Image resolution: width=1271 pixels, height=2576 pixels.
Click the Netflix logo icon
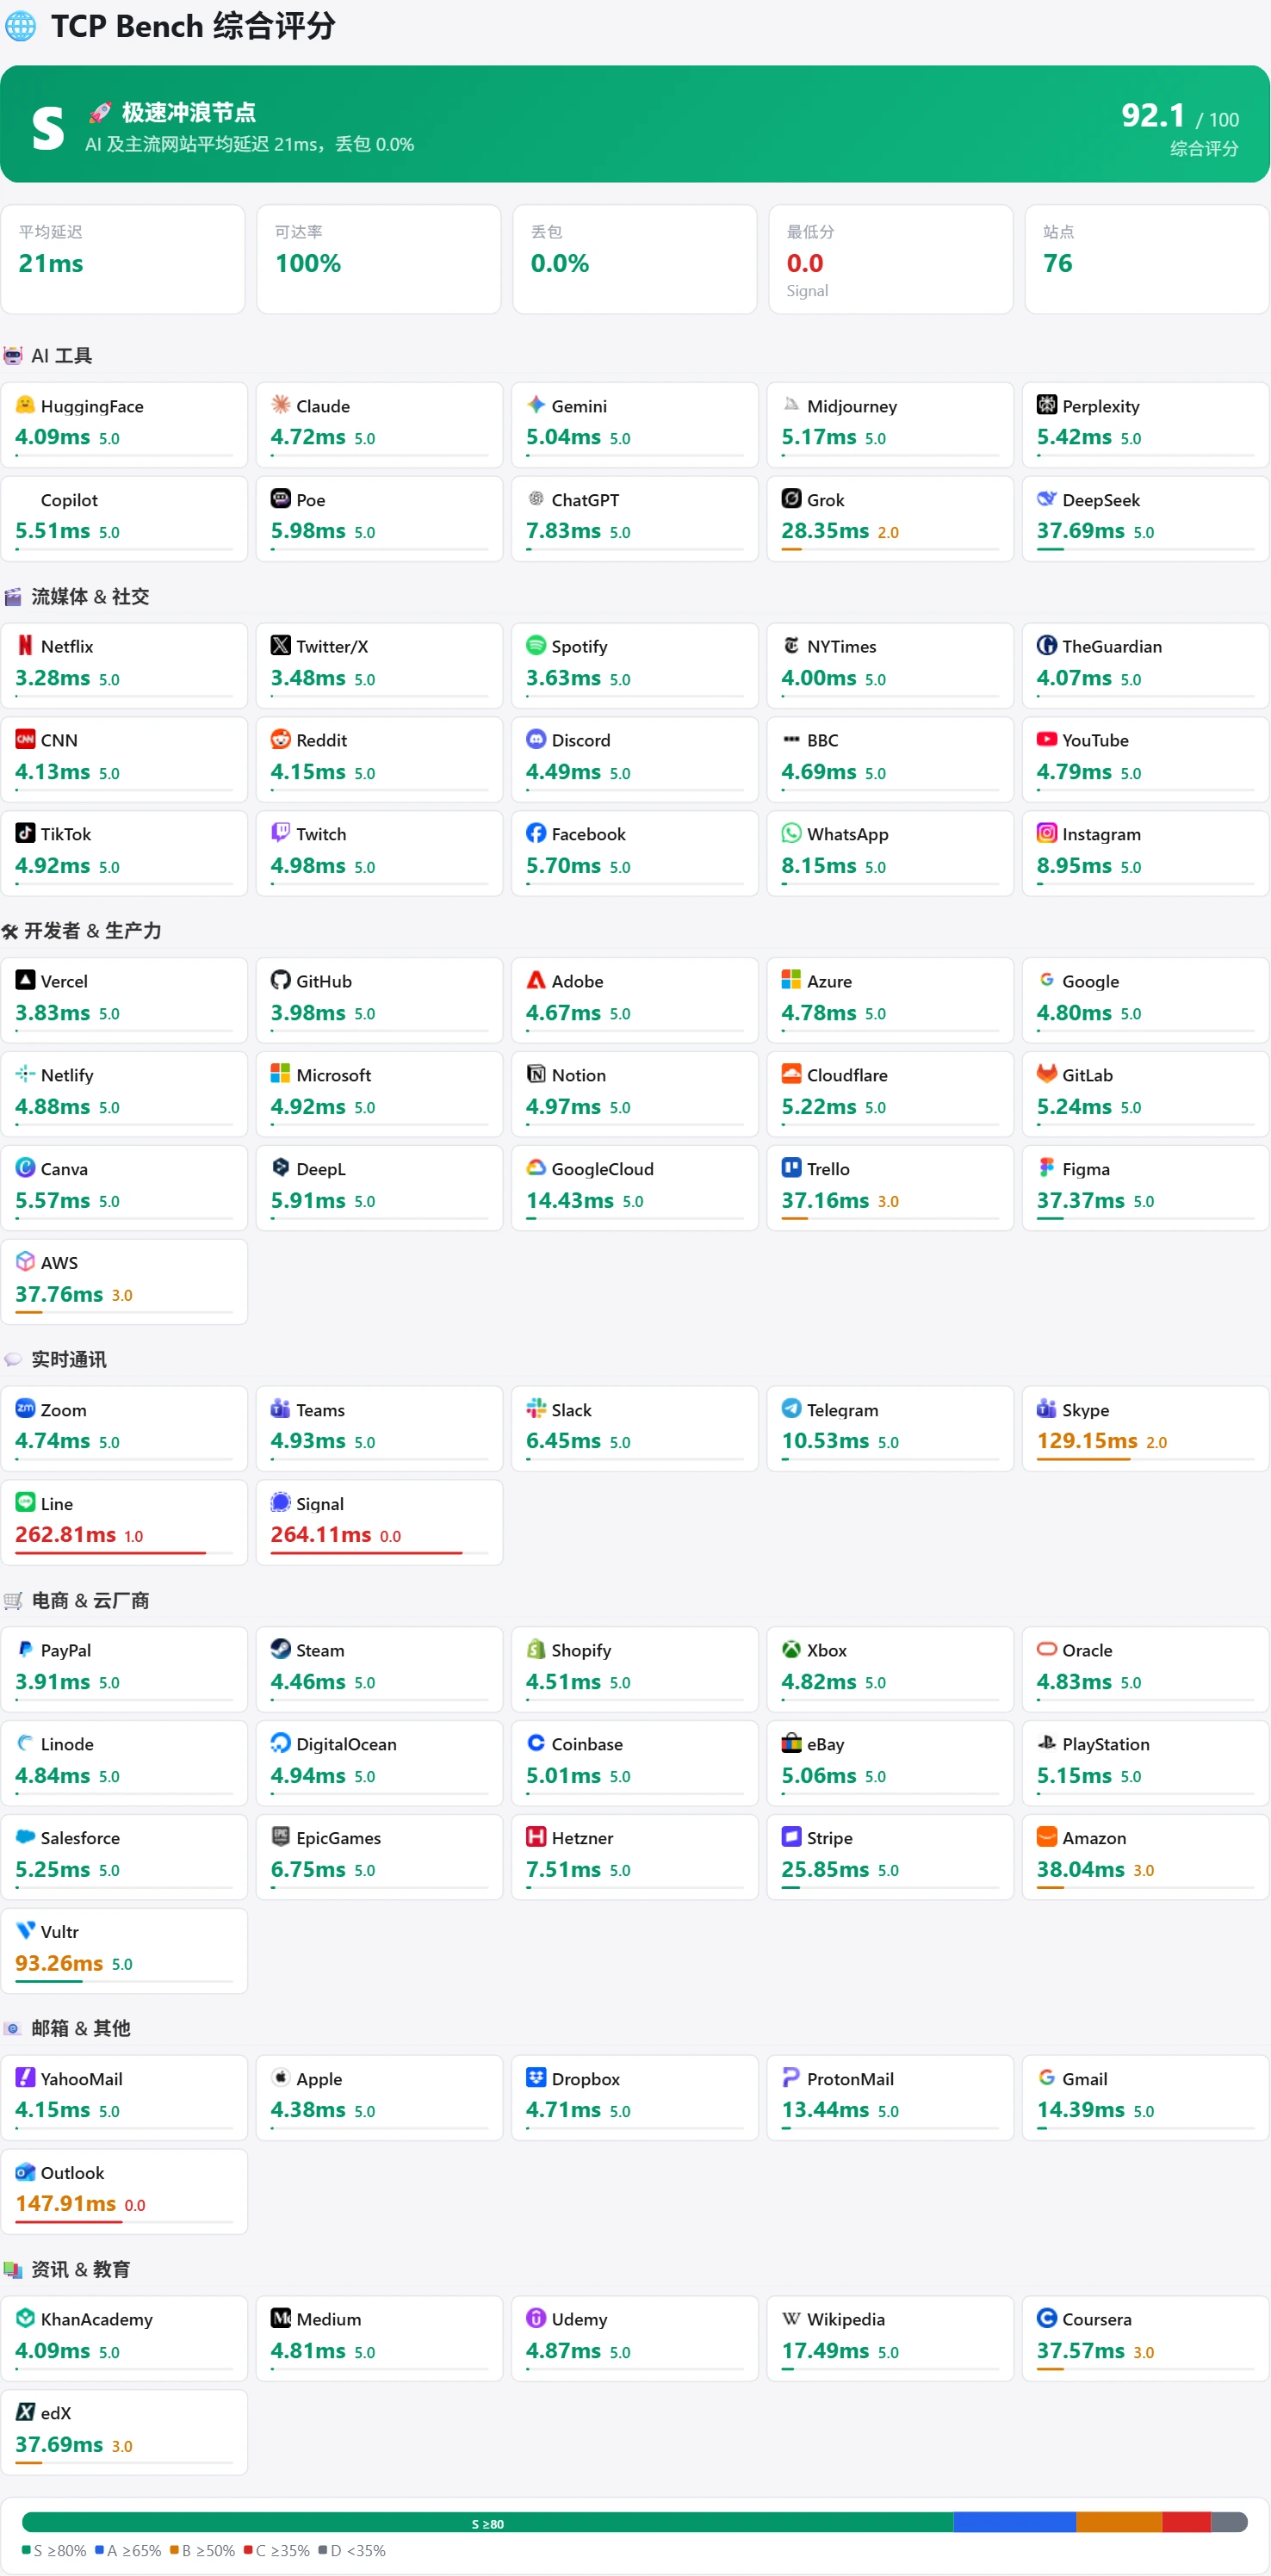(25, 646)
